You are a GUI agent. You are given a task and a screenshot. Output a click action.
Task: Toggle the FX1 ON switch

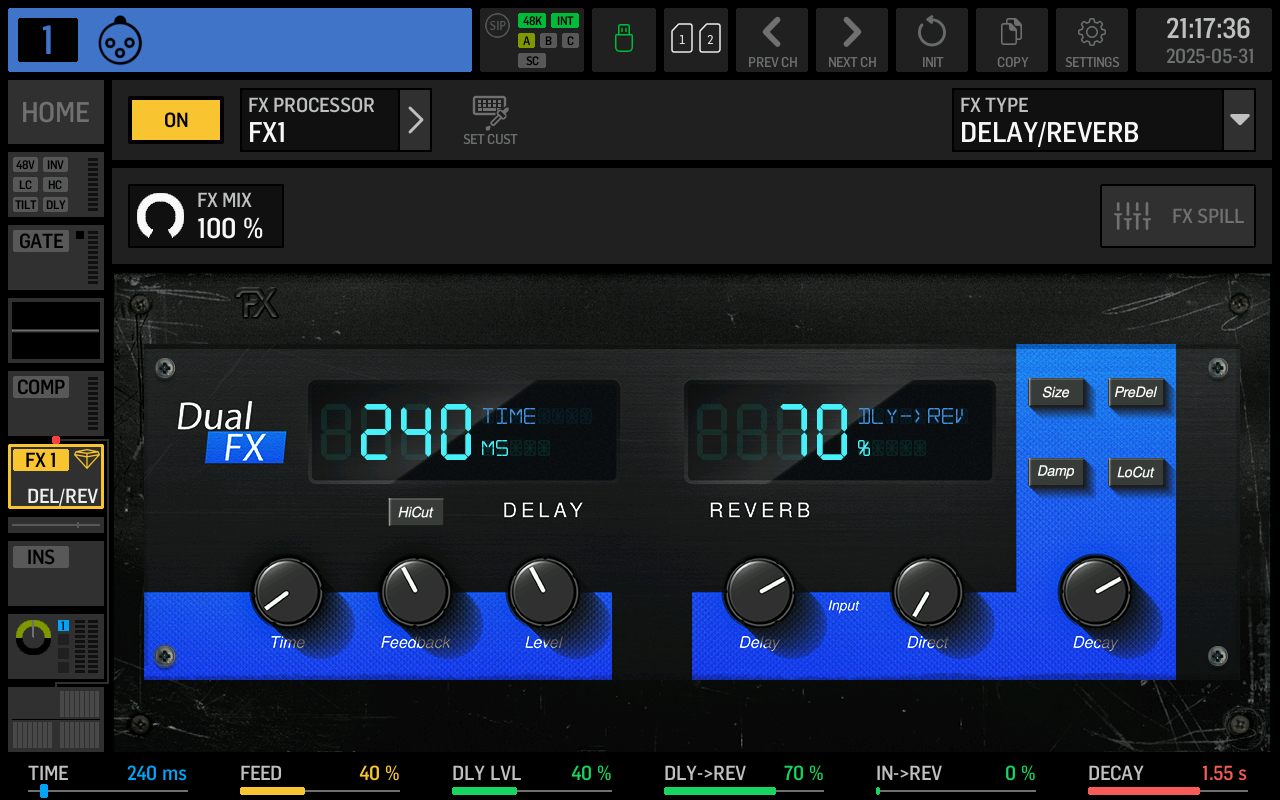tap(175, 120)
